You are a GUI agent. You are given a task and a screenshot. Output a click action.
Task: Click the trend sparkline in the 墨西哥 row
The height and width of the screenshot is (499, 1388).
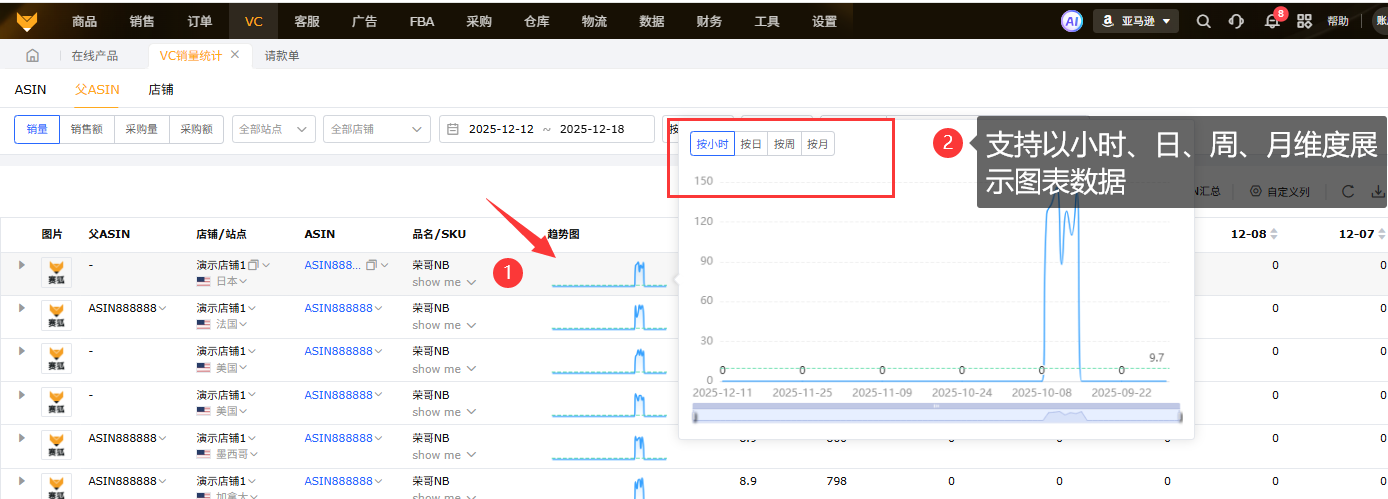609,446
